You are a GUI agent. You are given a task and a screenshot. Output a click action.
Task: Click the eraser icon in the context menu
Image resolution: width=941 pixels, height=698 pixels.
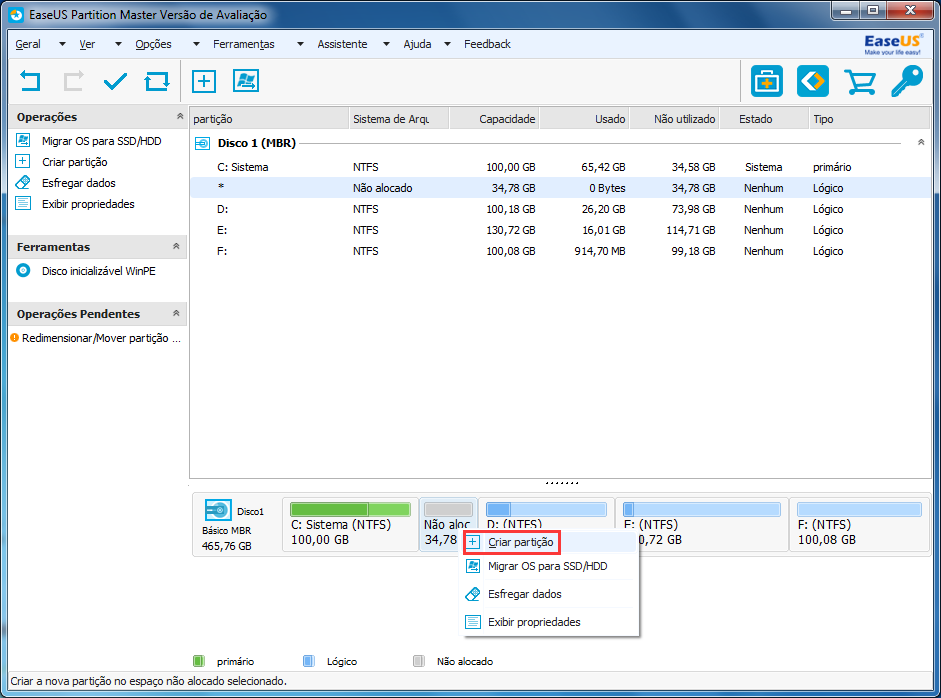[473, 594]
